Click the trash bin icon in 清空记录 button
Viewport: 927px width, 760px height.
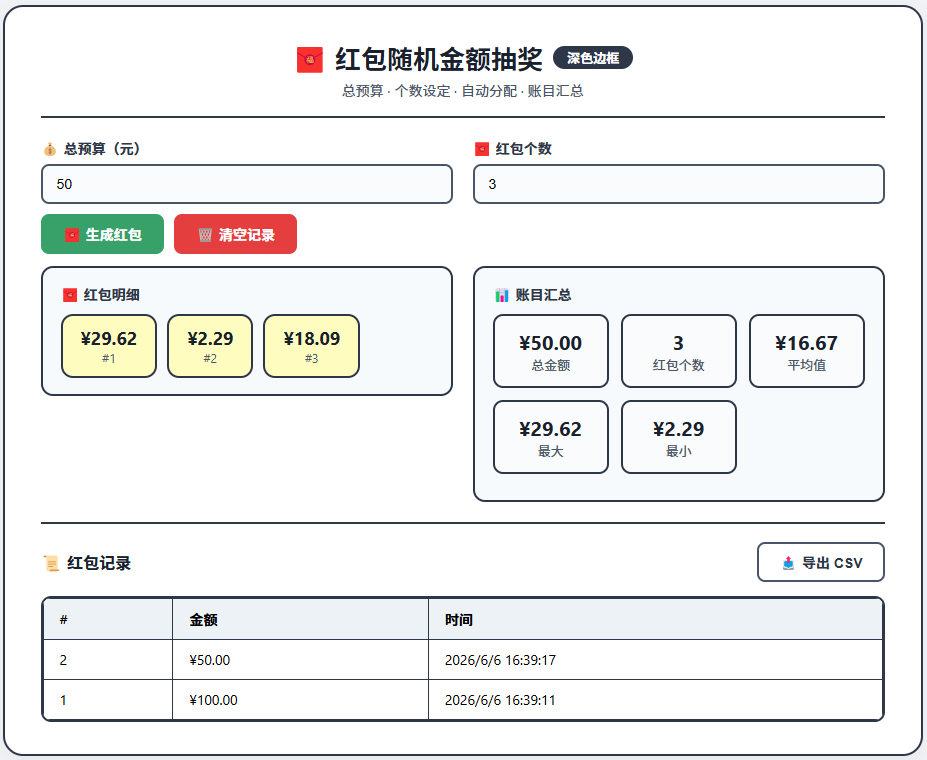205,235
